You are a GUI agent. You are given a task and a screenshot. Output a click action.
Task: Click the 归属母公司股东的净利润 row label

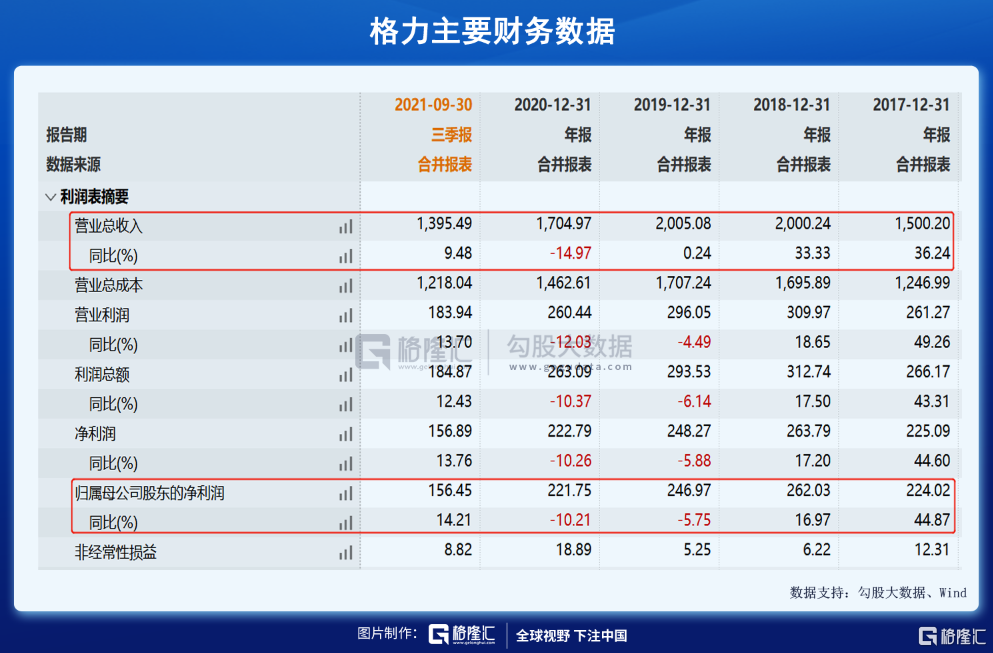click(x=149, y=493)
